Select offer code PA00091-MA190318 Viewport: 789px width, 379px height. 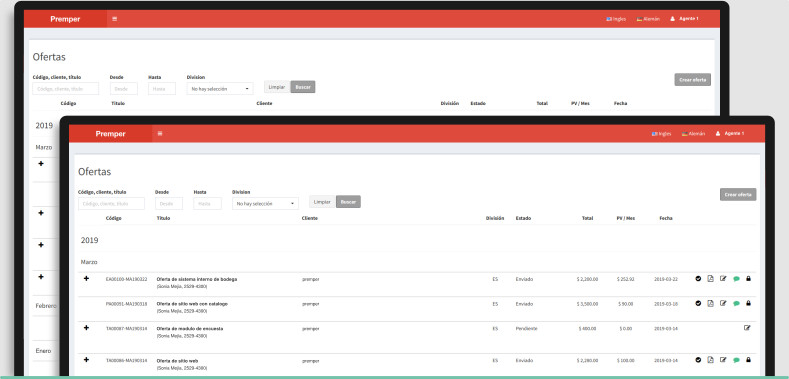(x=126, y=304)
